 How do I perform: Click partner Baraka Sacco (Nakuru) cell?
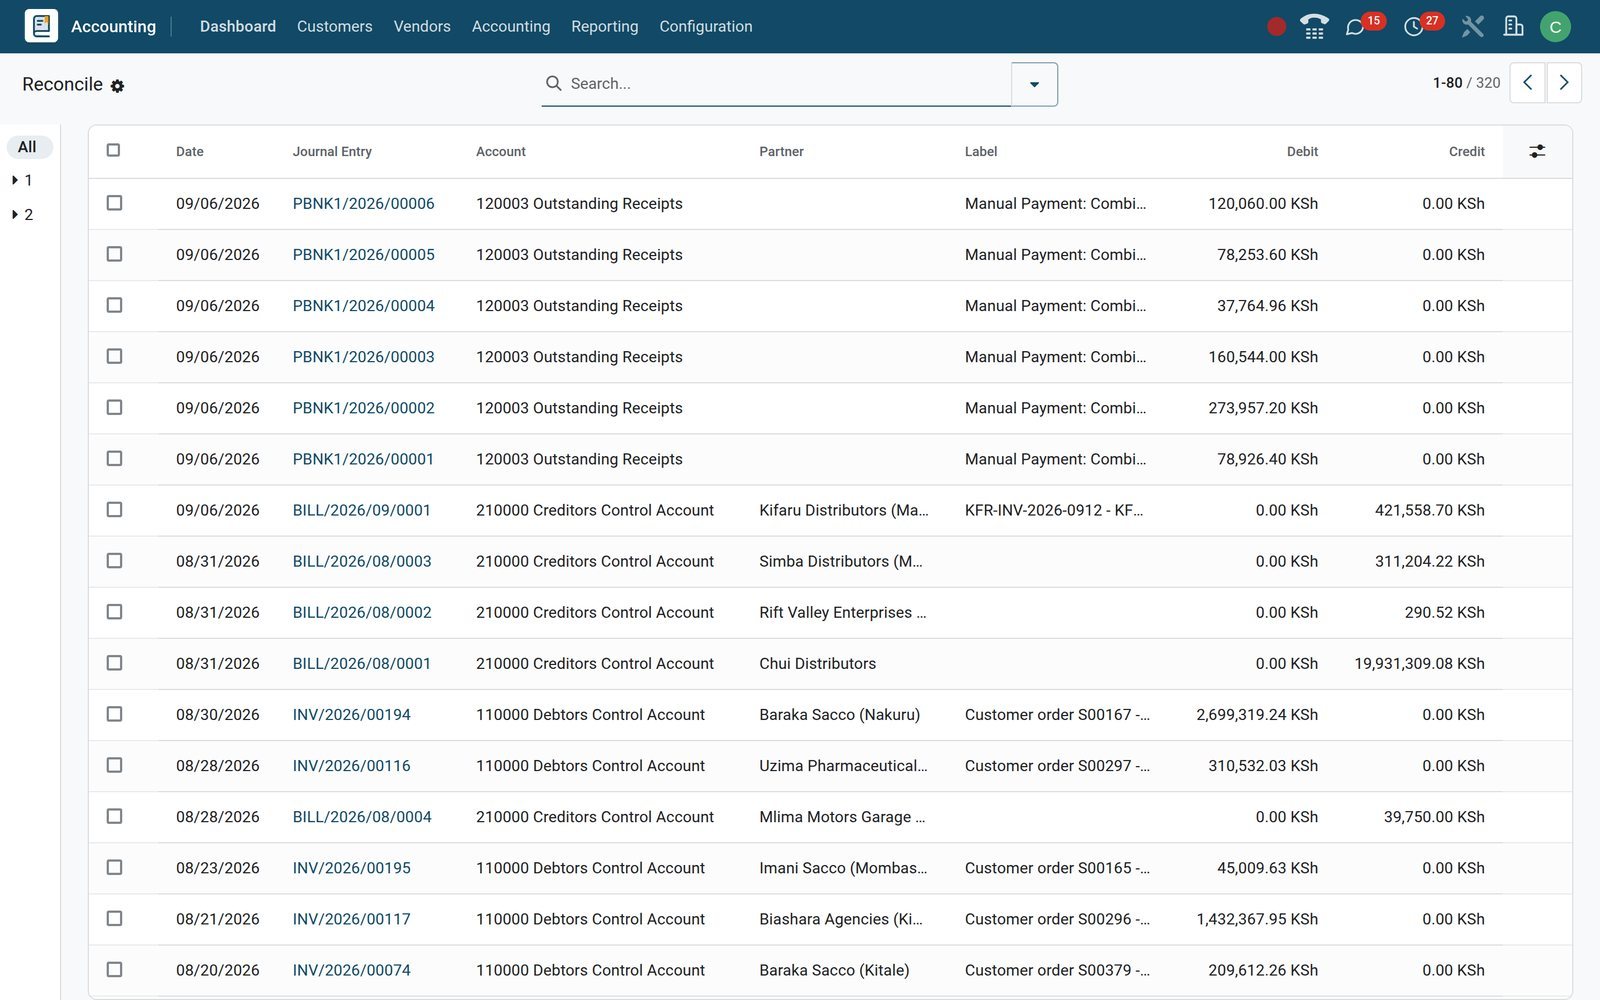839,715
